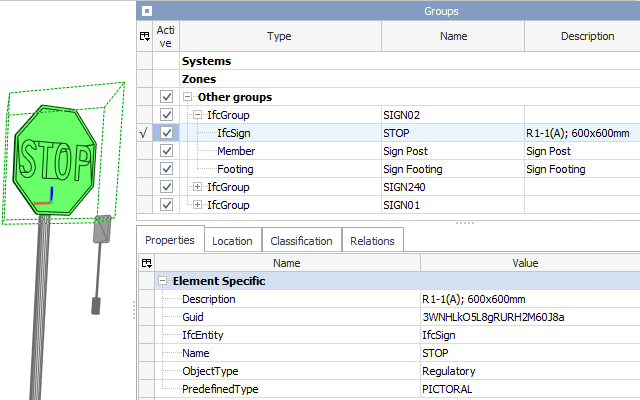640x400 pixels.
Task: Uncheck the Active checkbox for Sign Footing
Action: point(166,169)
